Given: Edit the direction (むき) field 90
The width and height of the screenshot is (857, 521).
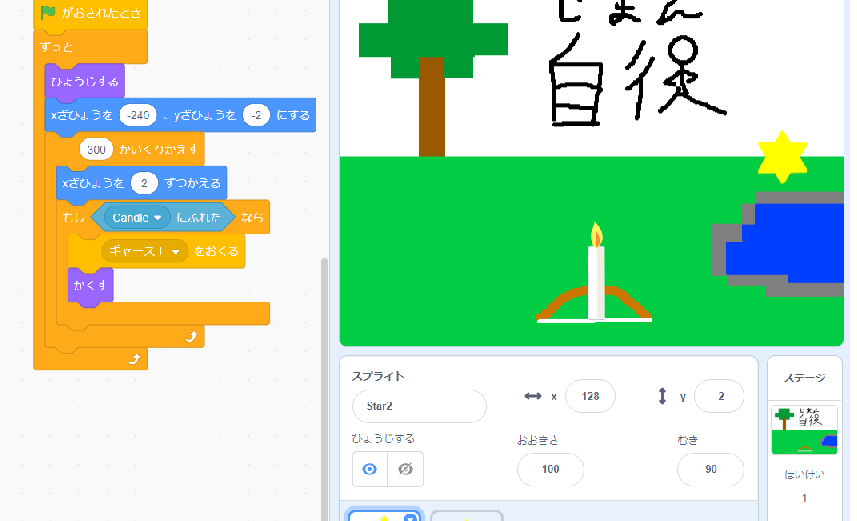Looking at the screenshot, I should point(711,469).
